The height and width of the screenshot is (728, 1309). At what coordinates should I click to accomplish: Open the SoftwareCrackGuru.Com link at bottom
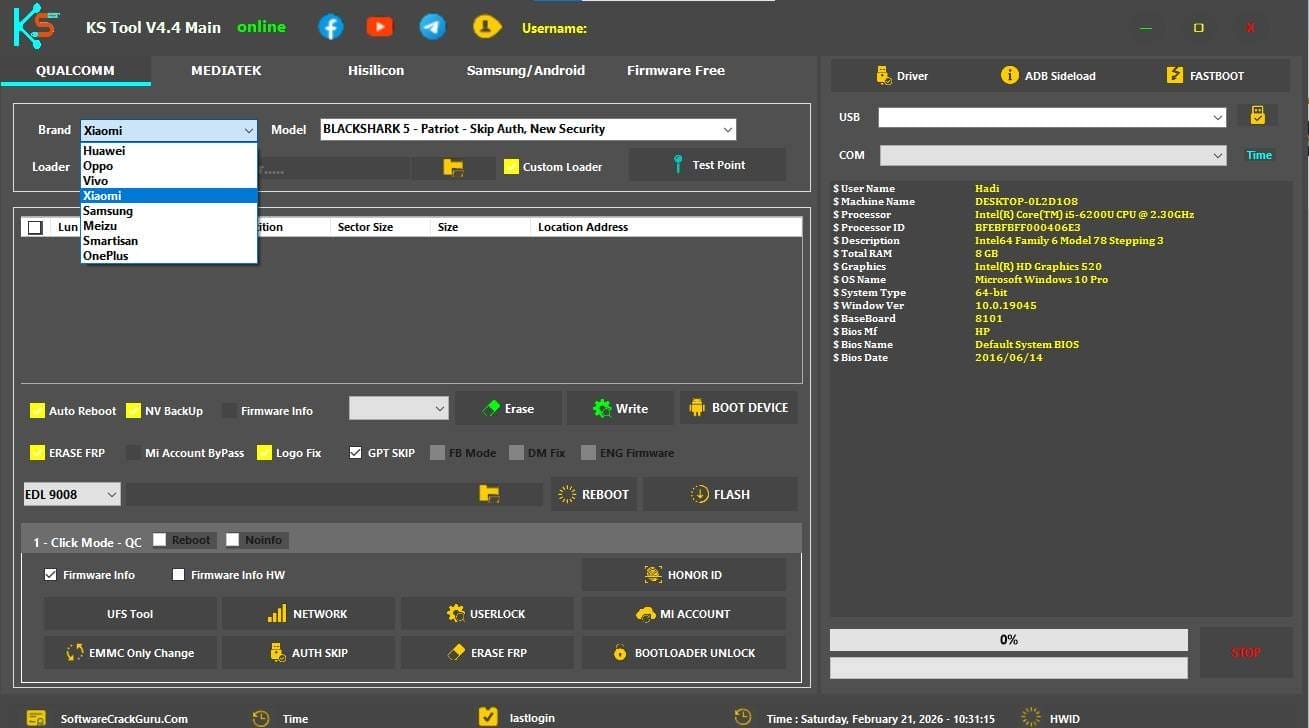pos(122,718)
